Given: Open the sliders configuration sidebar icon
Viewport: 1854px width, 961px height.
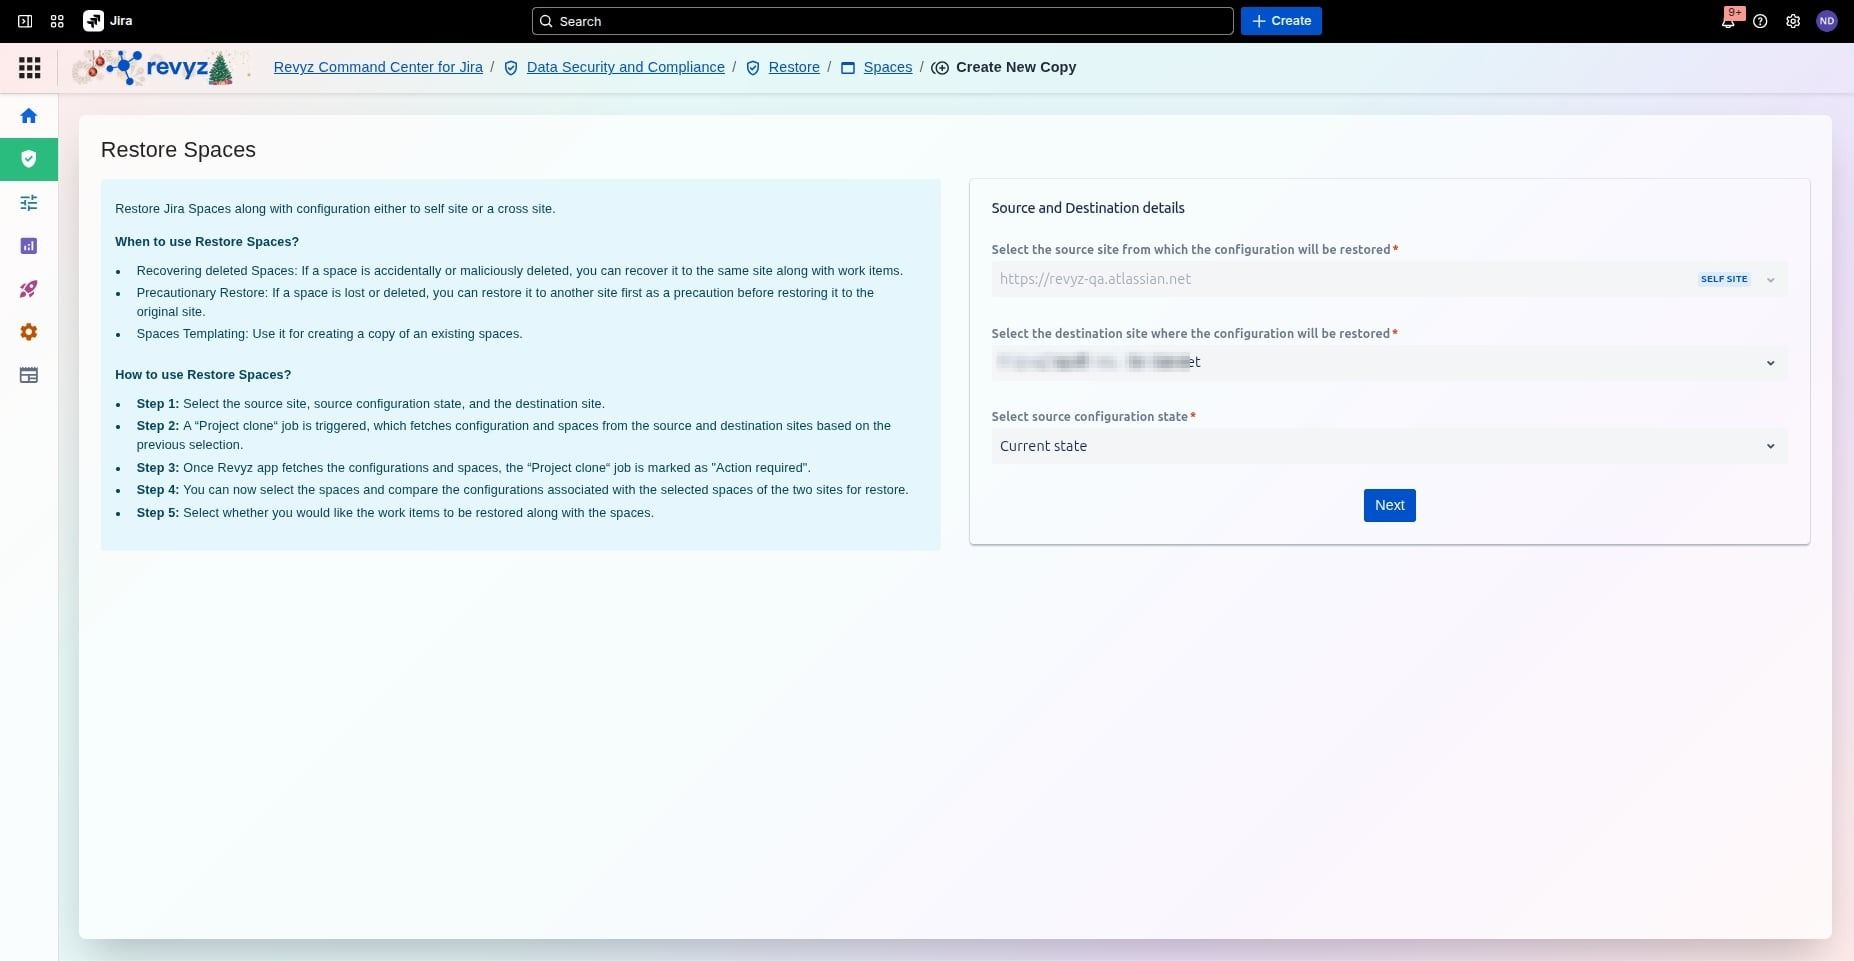Looking at the screenshot, I should (29, 203).
